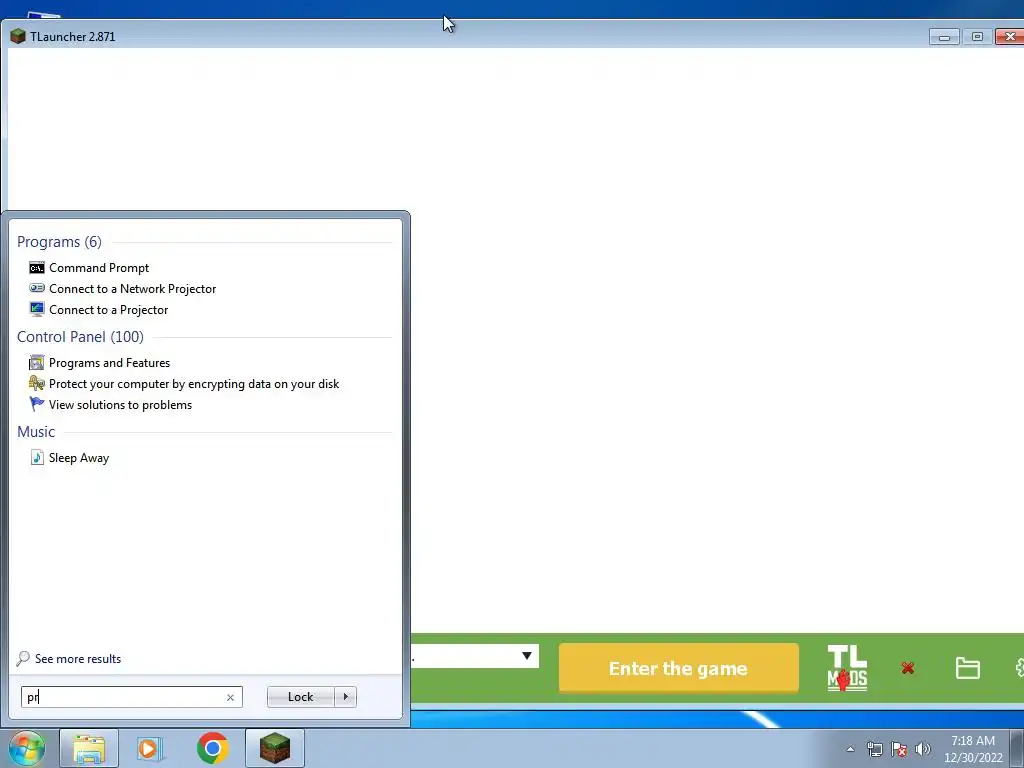Image resolution: width=1024 pixels, height=768 pixels.
Task: Open Connect to a Projector
Action: [x=98, y=310]
